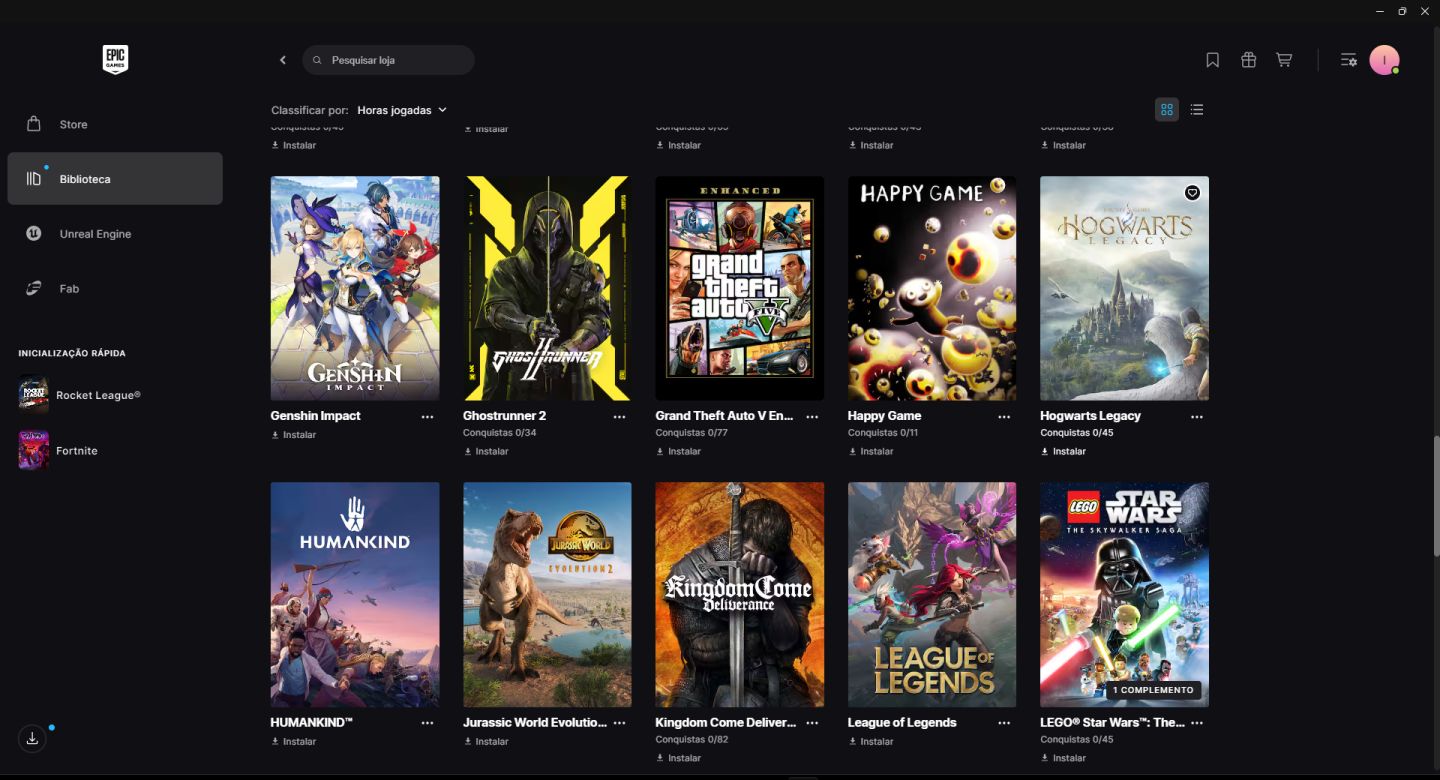This screenshot has width=1440, height=780.
Task: Open the Fab section
Action: click(x=115, y=289)
